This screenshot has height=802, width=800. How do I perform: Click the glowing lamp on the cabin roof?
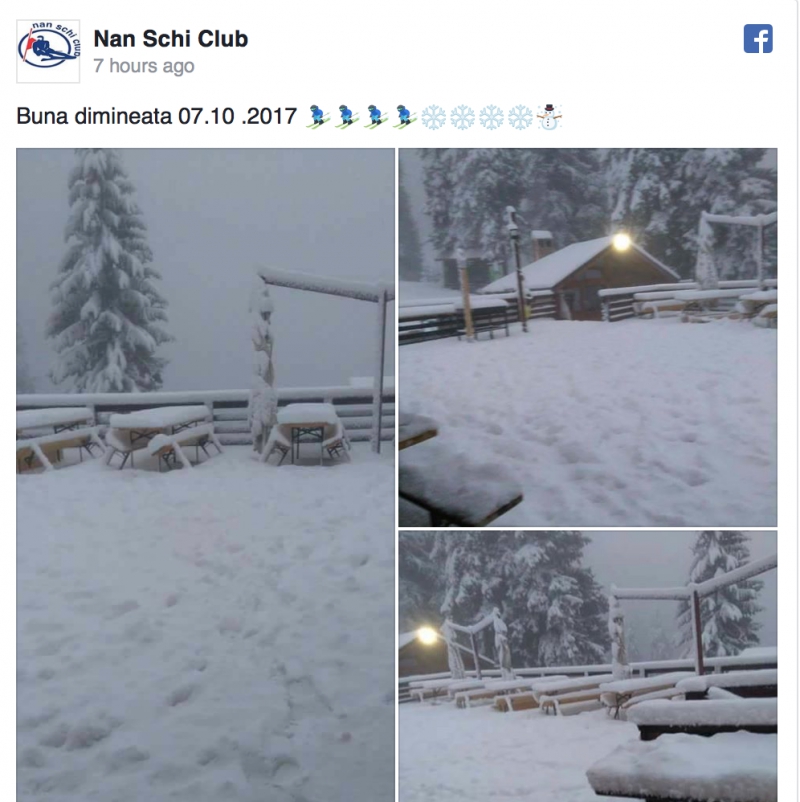coord(621,241)
